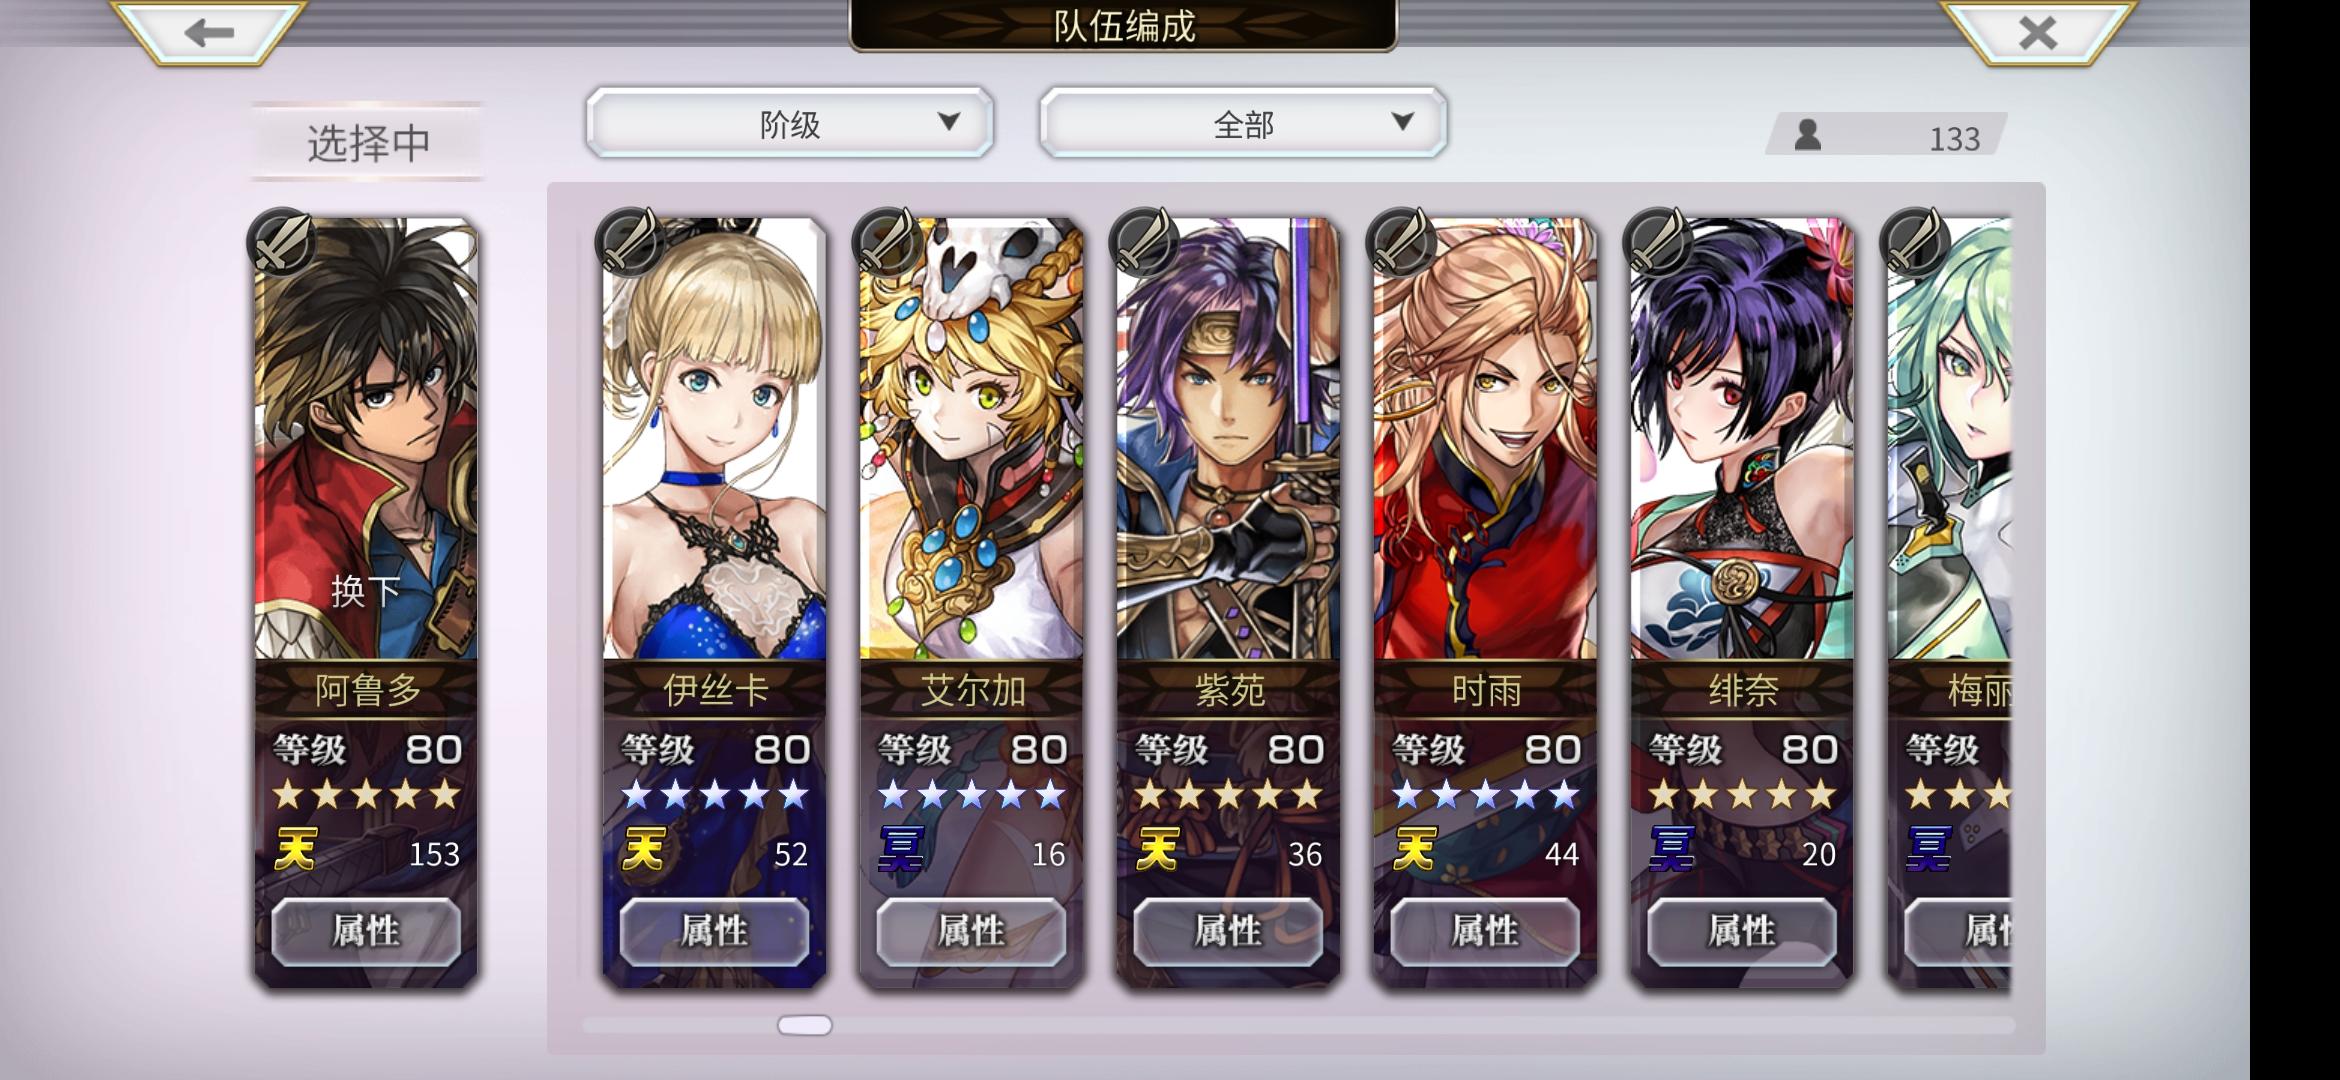Open the 全部 filter dropdown
Viewport: 2340px width, 1080px height.
click(1243, 123)
